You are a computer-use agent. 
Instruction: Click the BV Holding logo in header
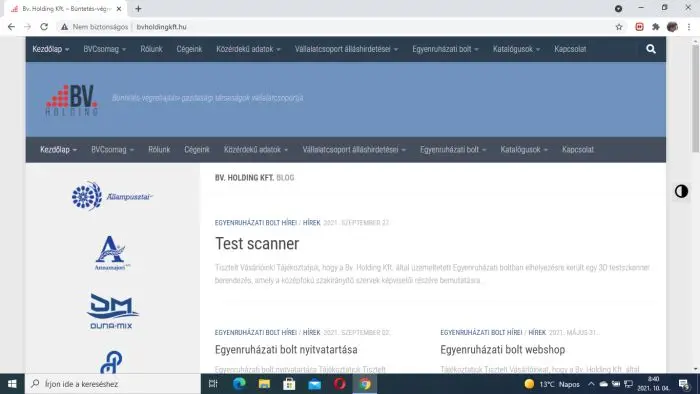pos(71,100)
